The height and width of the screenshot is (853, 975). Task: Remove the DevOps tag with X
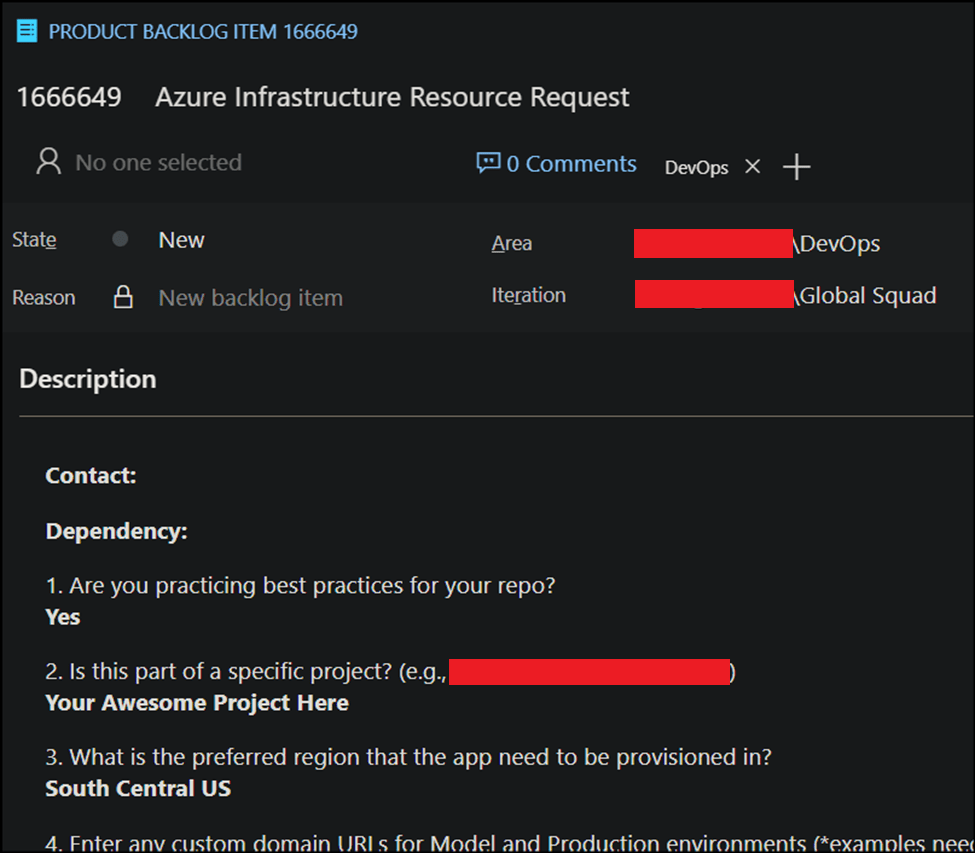753,167
